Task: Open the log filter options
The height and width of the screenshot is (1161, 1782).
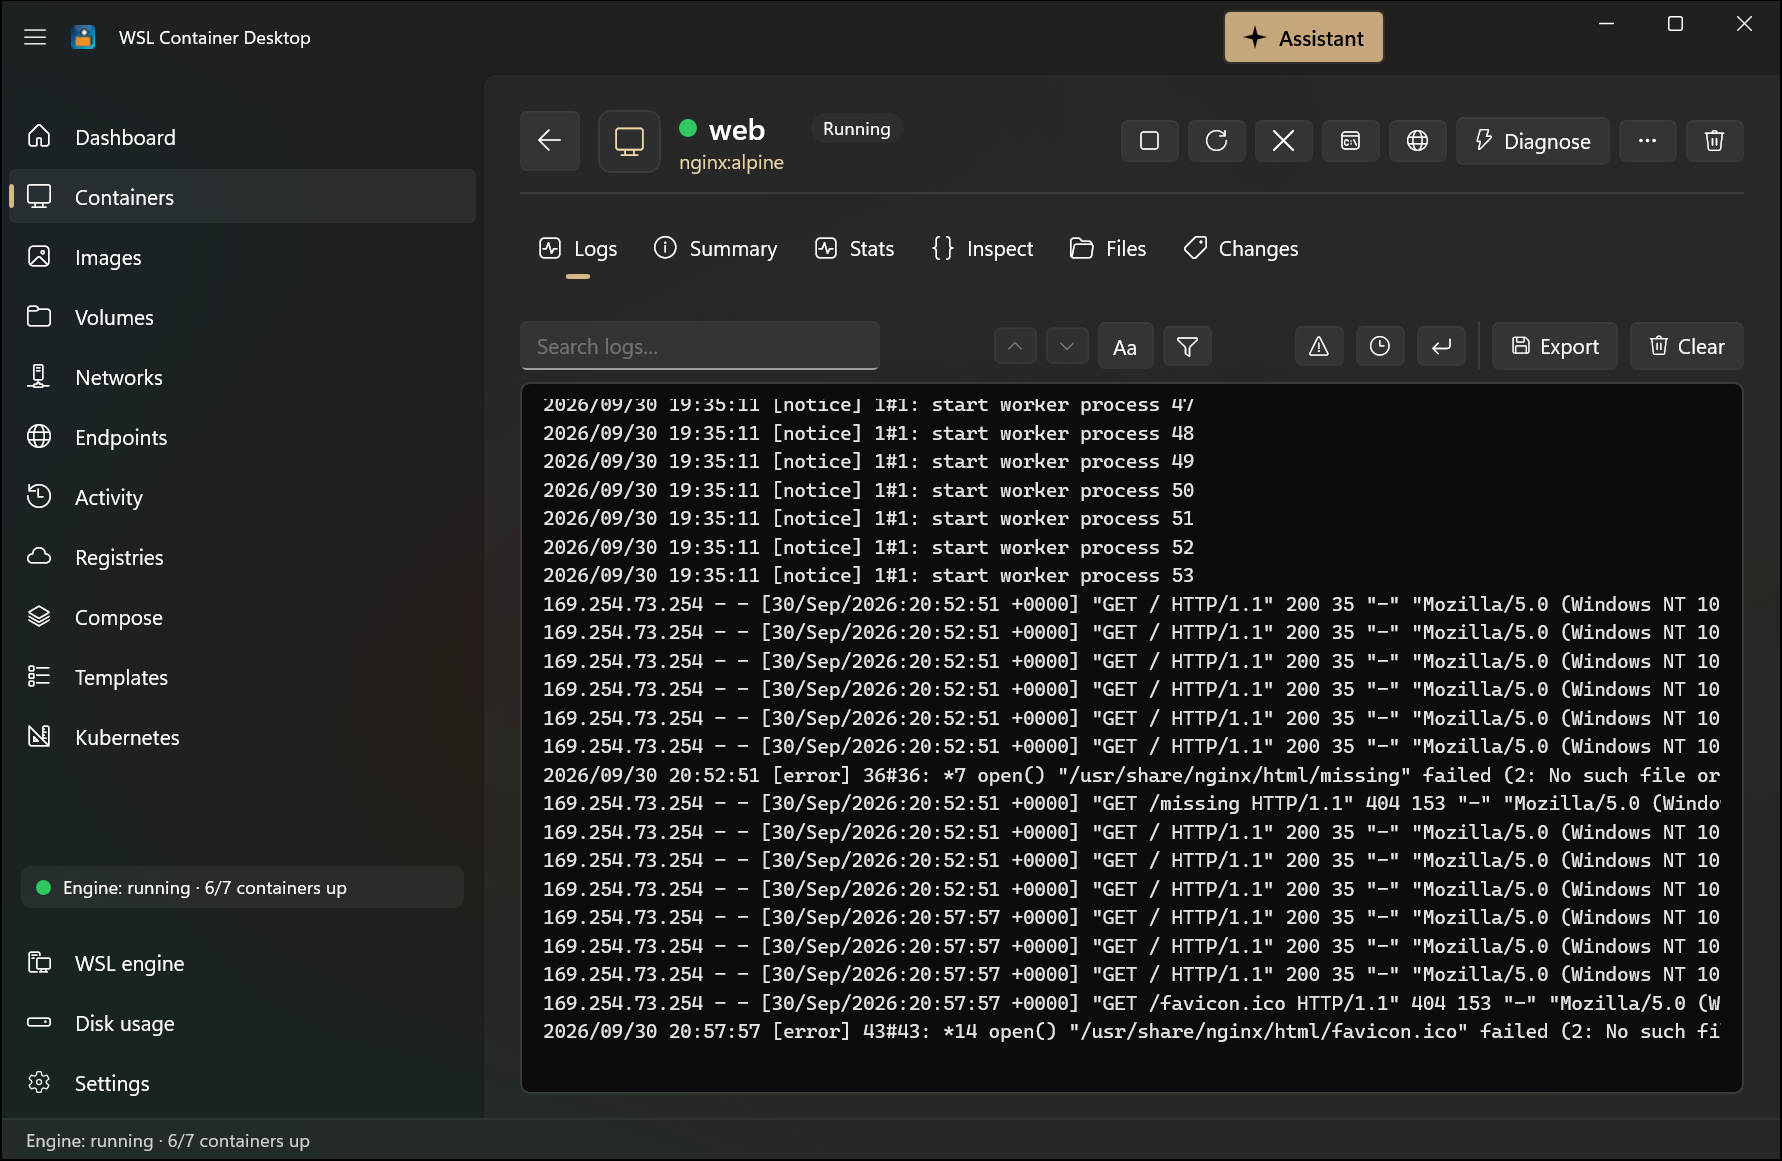Action: click(1187, 346)
